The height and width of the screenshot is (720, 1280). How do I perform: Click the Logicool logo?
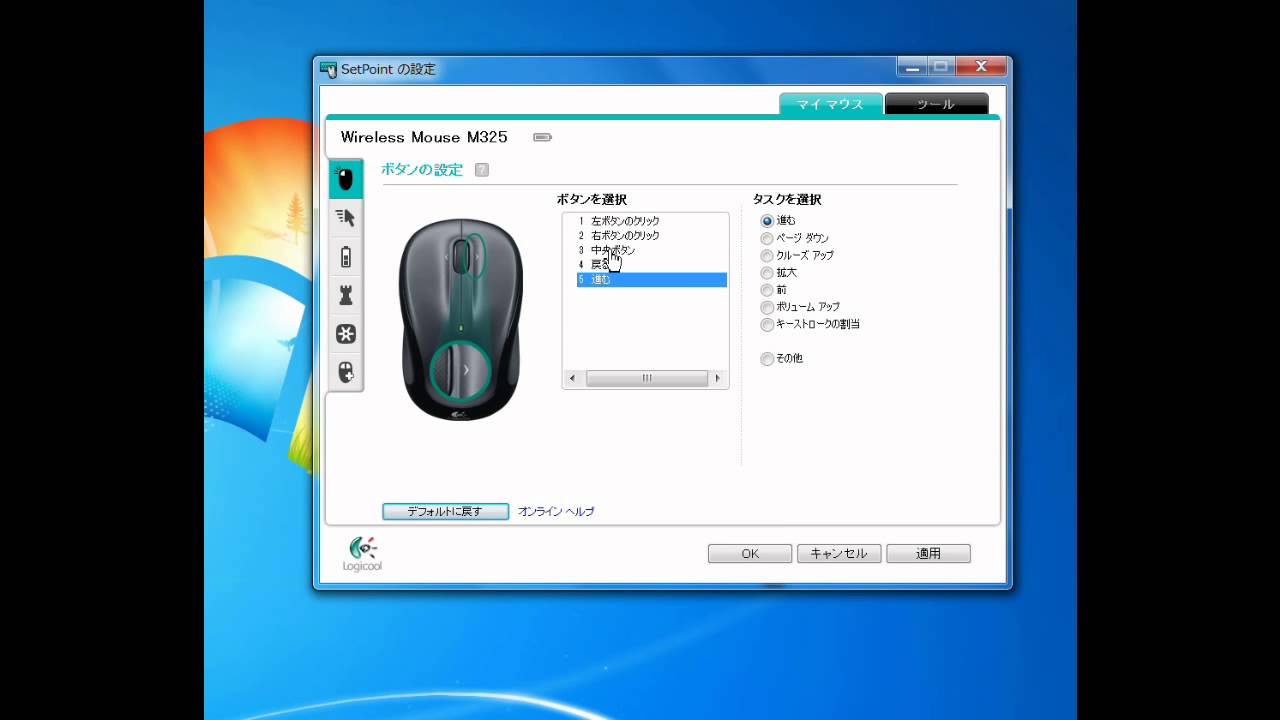pyautogui.click(x=363, y=554)
